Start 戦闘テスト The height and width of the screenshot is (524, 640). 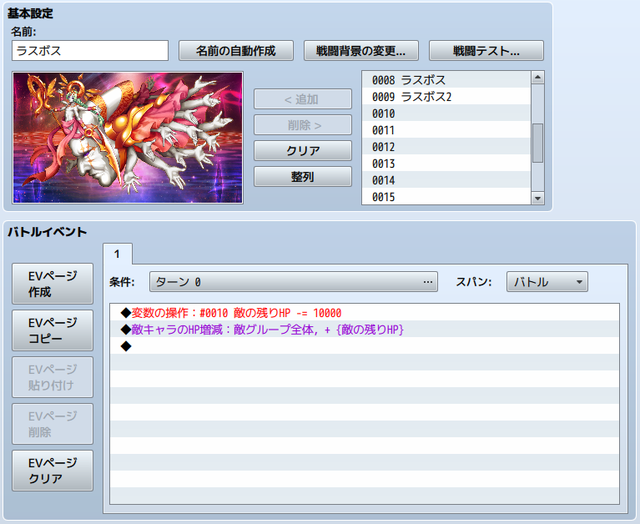coord(486,51)
